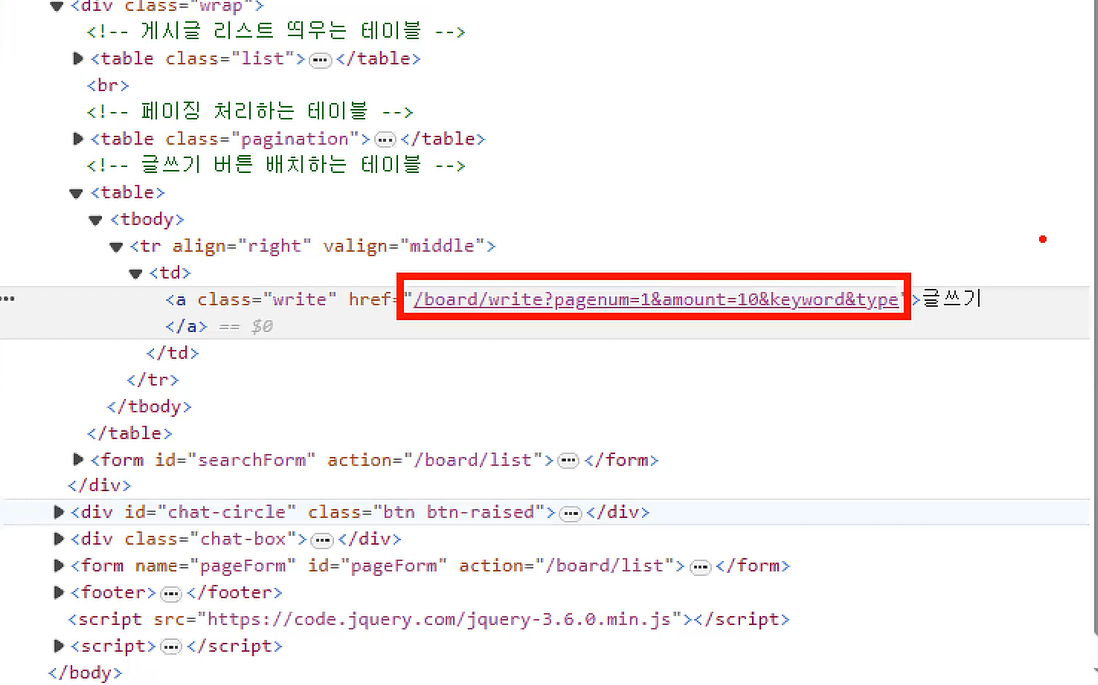Click the class="btn btn-raised" attribute
The image size is (1098, 685).
pyautogui.click(x=426, y=512)
